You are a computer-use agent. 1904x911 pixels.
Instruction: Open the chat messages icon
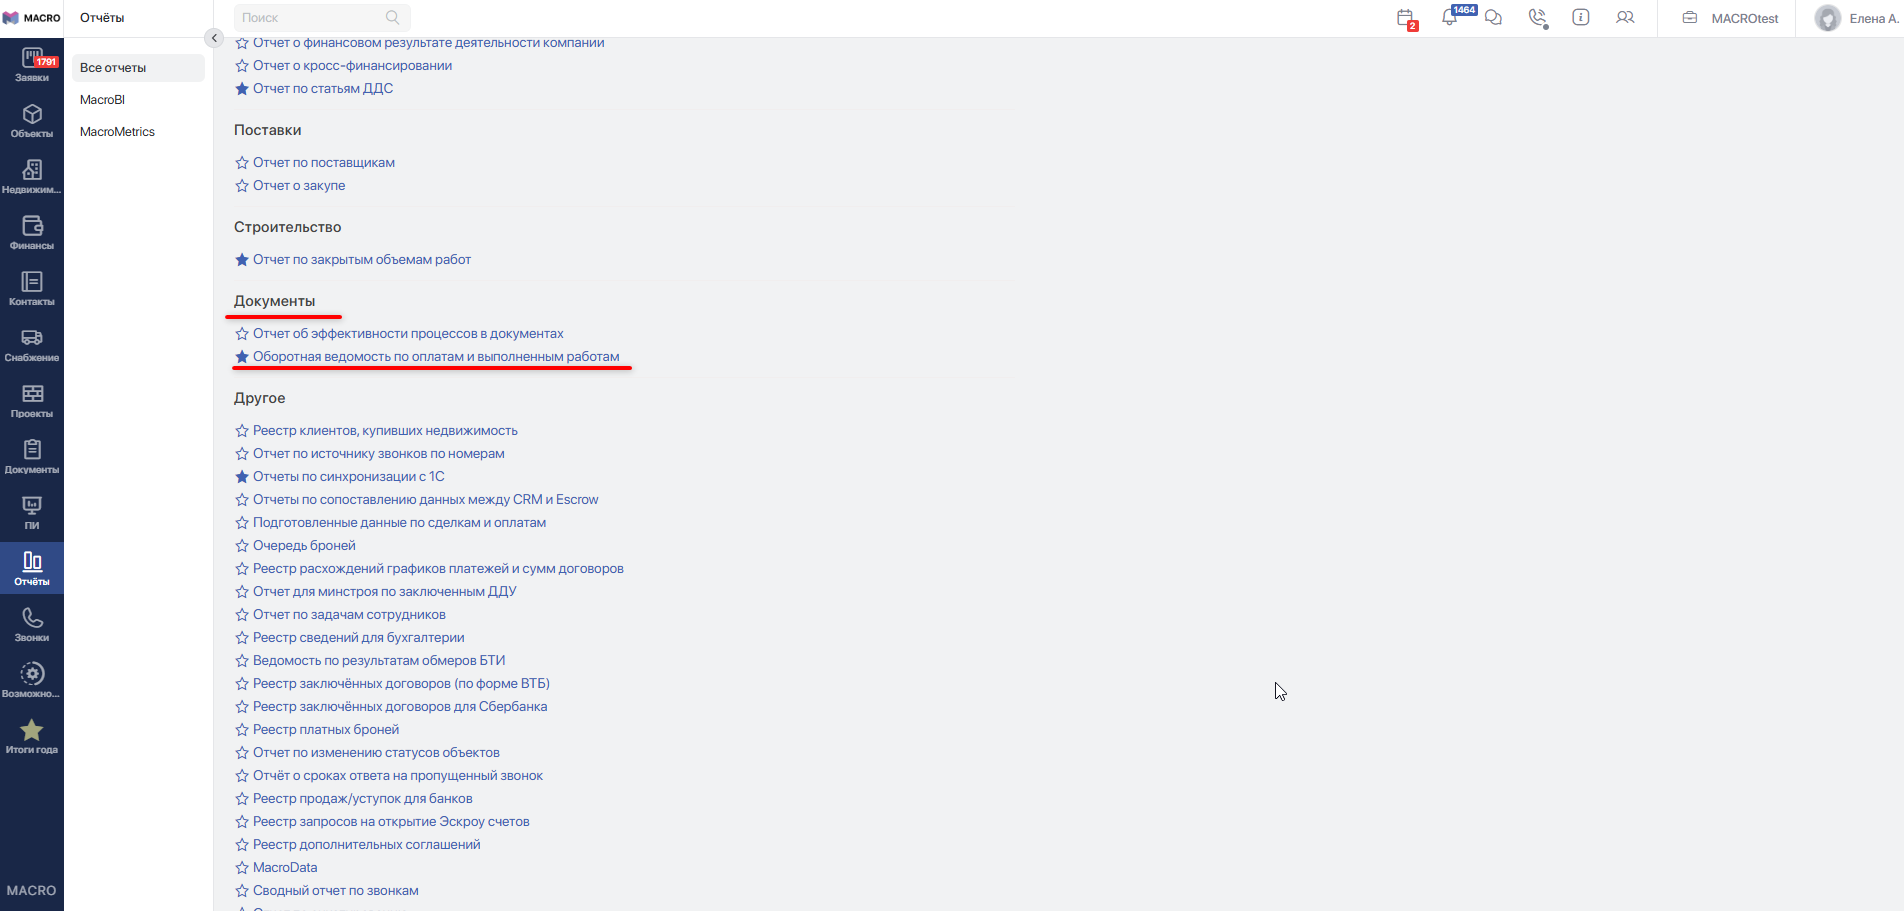(x=1493, y=18)
